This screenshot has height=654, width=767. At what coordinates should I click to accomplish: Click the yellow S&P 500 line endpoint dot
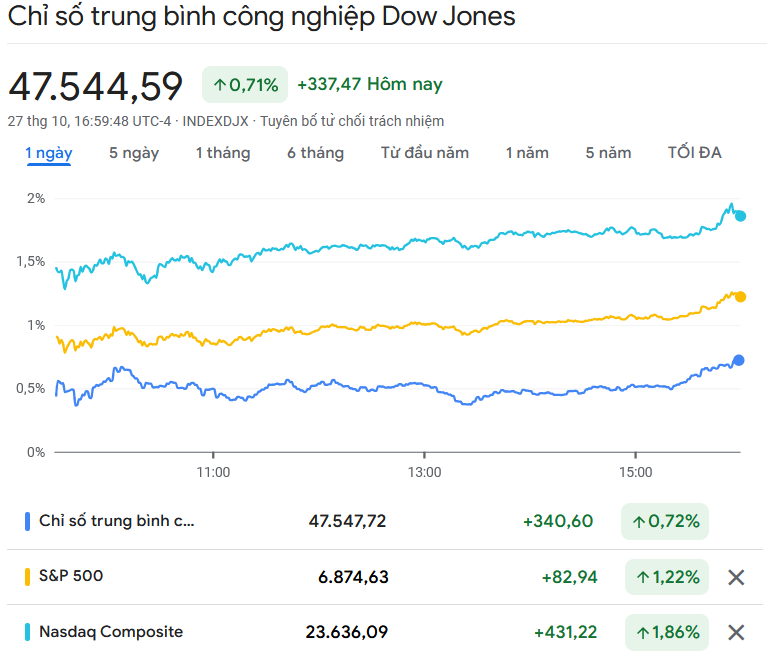740,296
